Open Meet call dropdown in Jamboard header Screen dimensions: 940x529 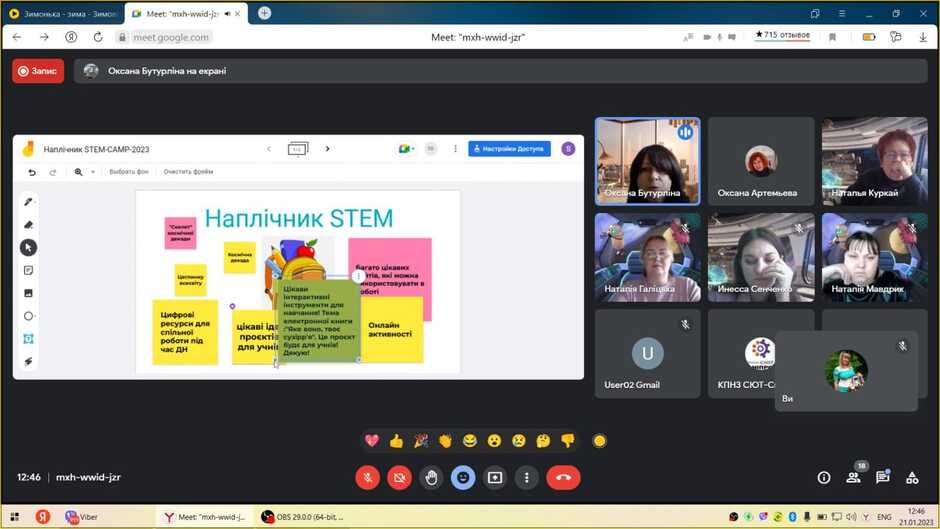[x=406, y=149]
